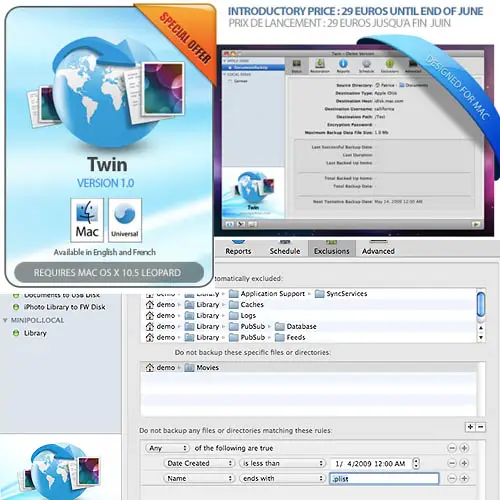500x500 pixels.
Task: Select the PubSub Database row
Action: pos(309,326)
